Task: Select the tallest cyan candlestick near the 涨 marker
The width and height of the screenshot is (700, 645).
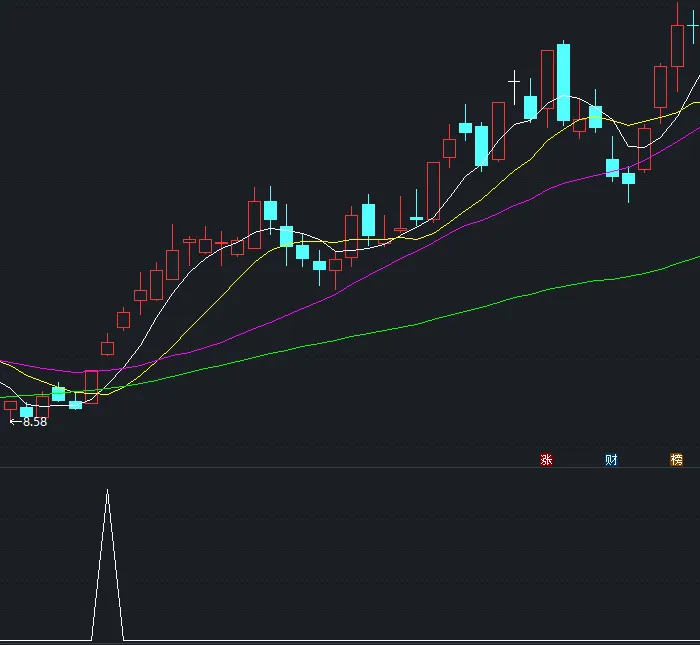Action: [563, 82]
